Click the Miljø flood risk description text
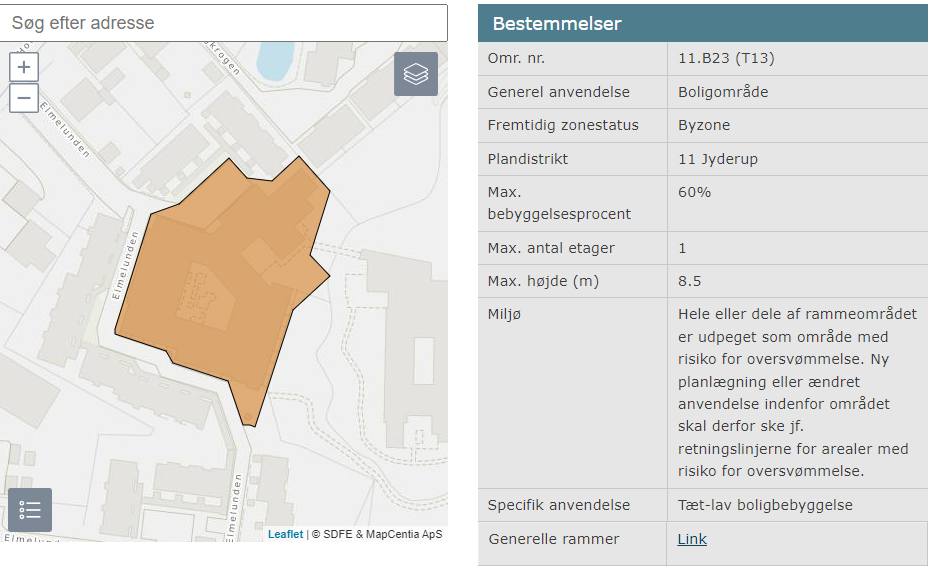This screenshot has width=933, height=570. click(796, 392)
